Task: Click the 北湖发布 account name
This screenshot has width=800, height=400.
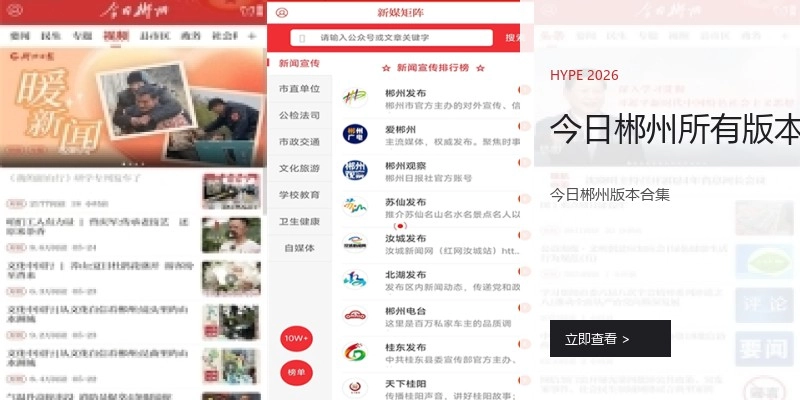Action: click(406, 274)
